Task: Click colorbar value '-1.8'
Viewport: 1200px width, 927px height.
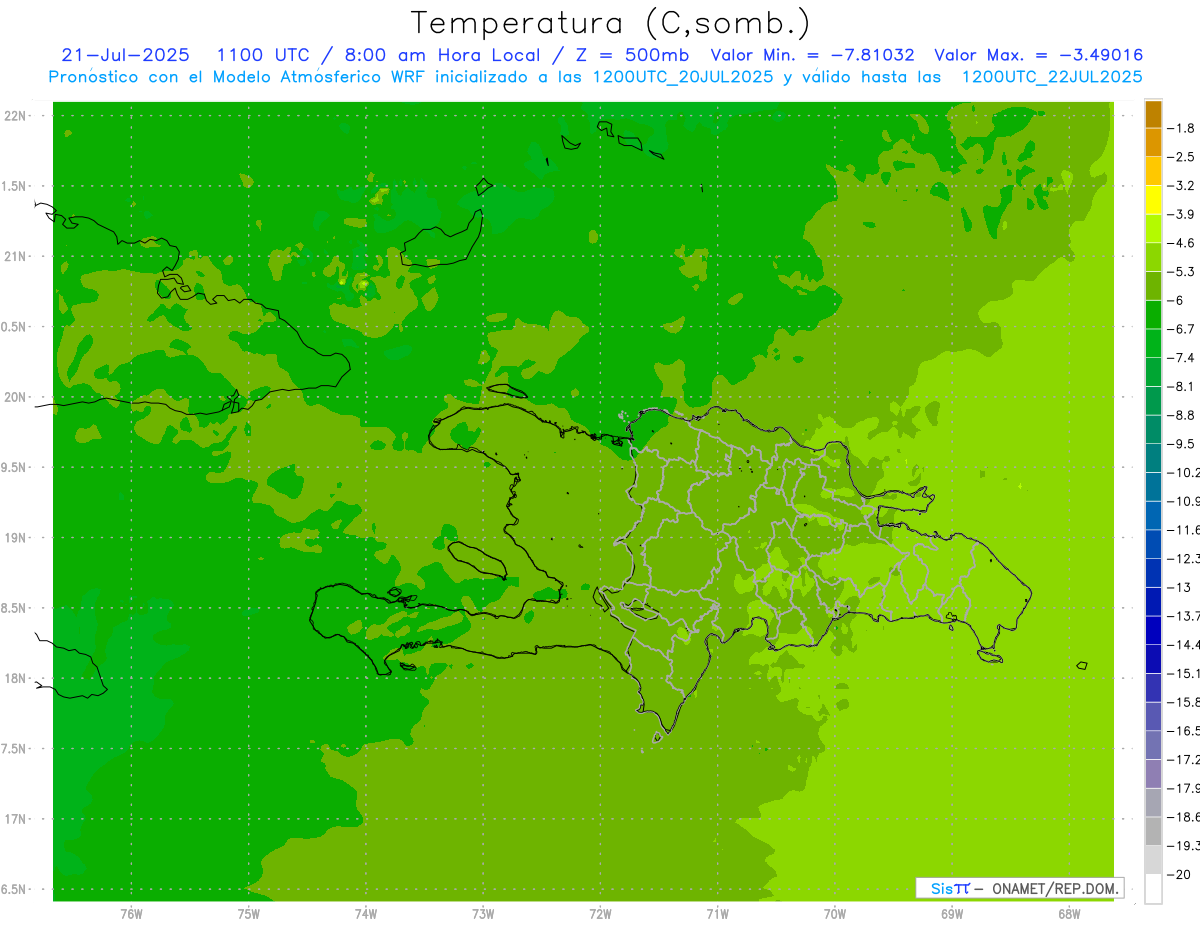Action: click(x=1182, y=128)
